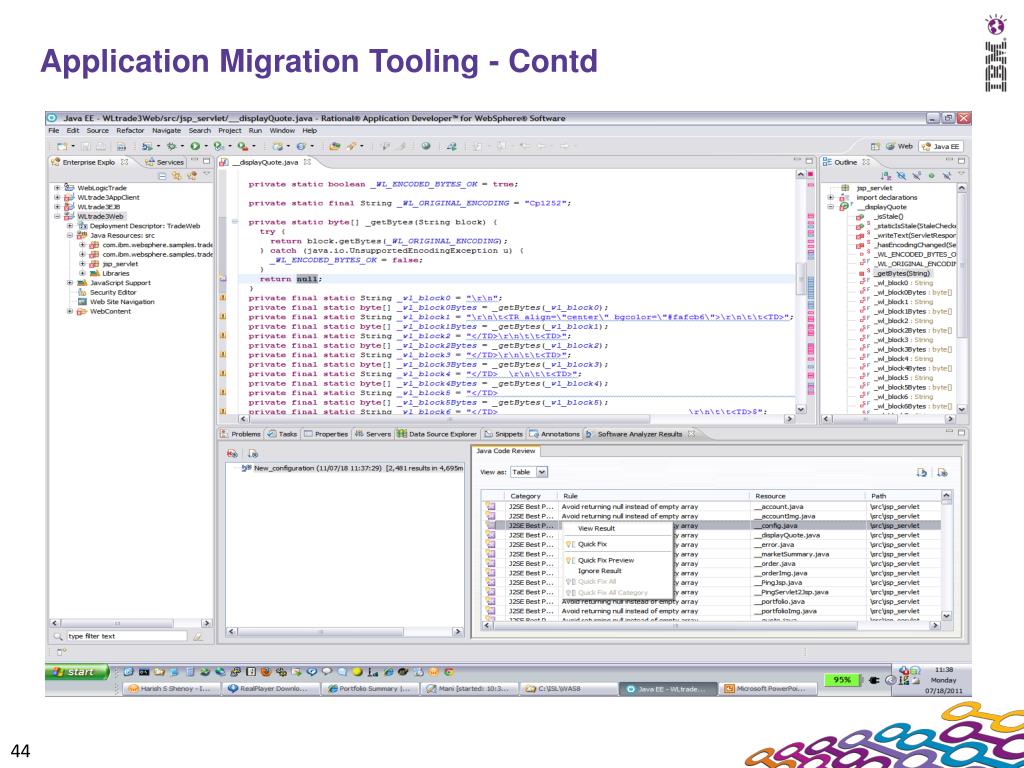Viewport: 1024px width, 768px height.
Task: Open the Refactor menu
Action: pos(131,131)
